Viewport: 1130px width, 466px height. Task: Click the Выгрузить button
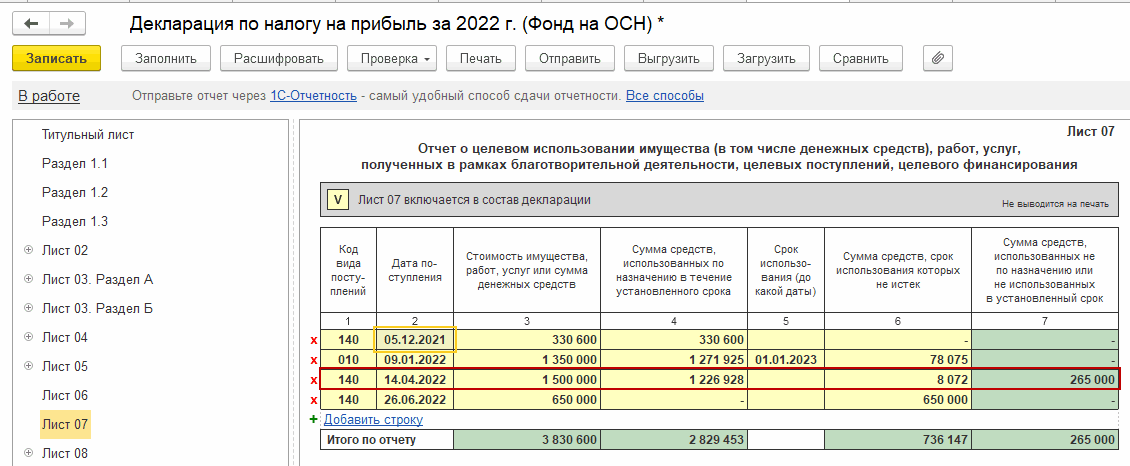[x=668, y=58]
